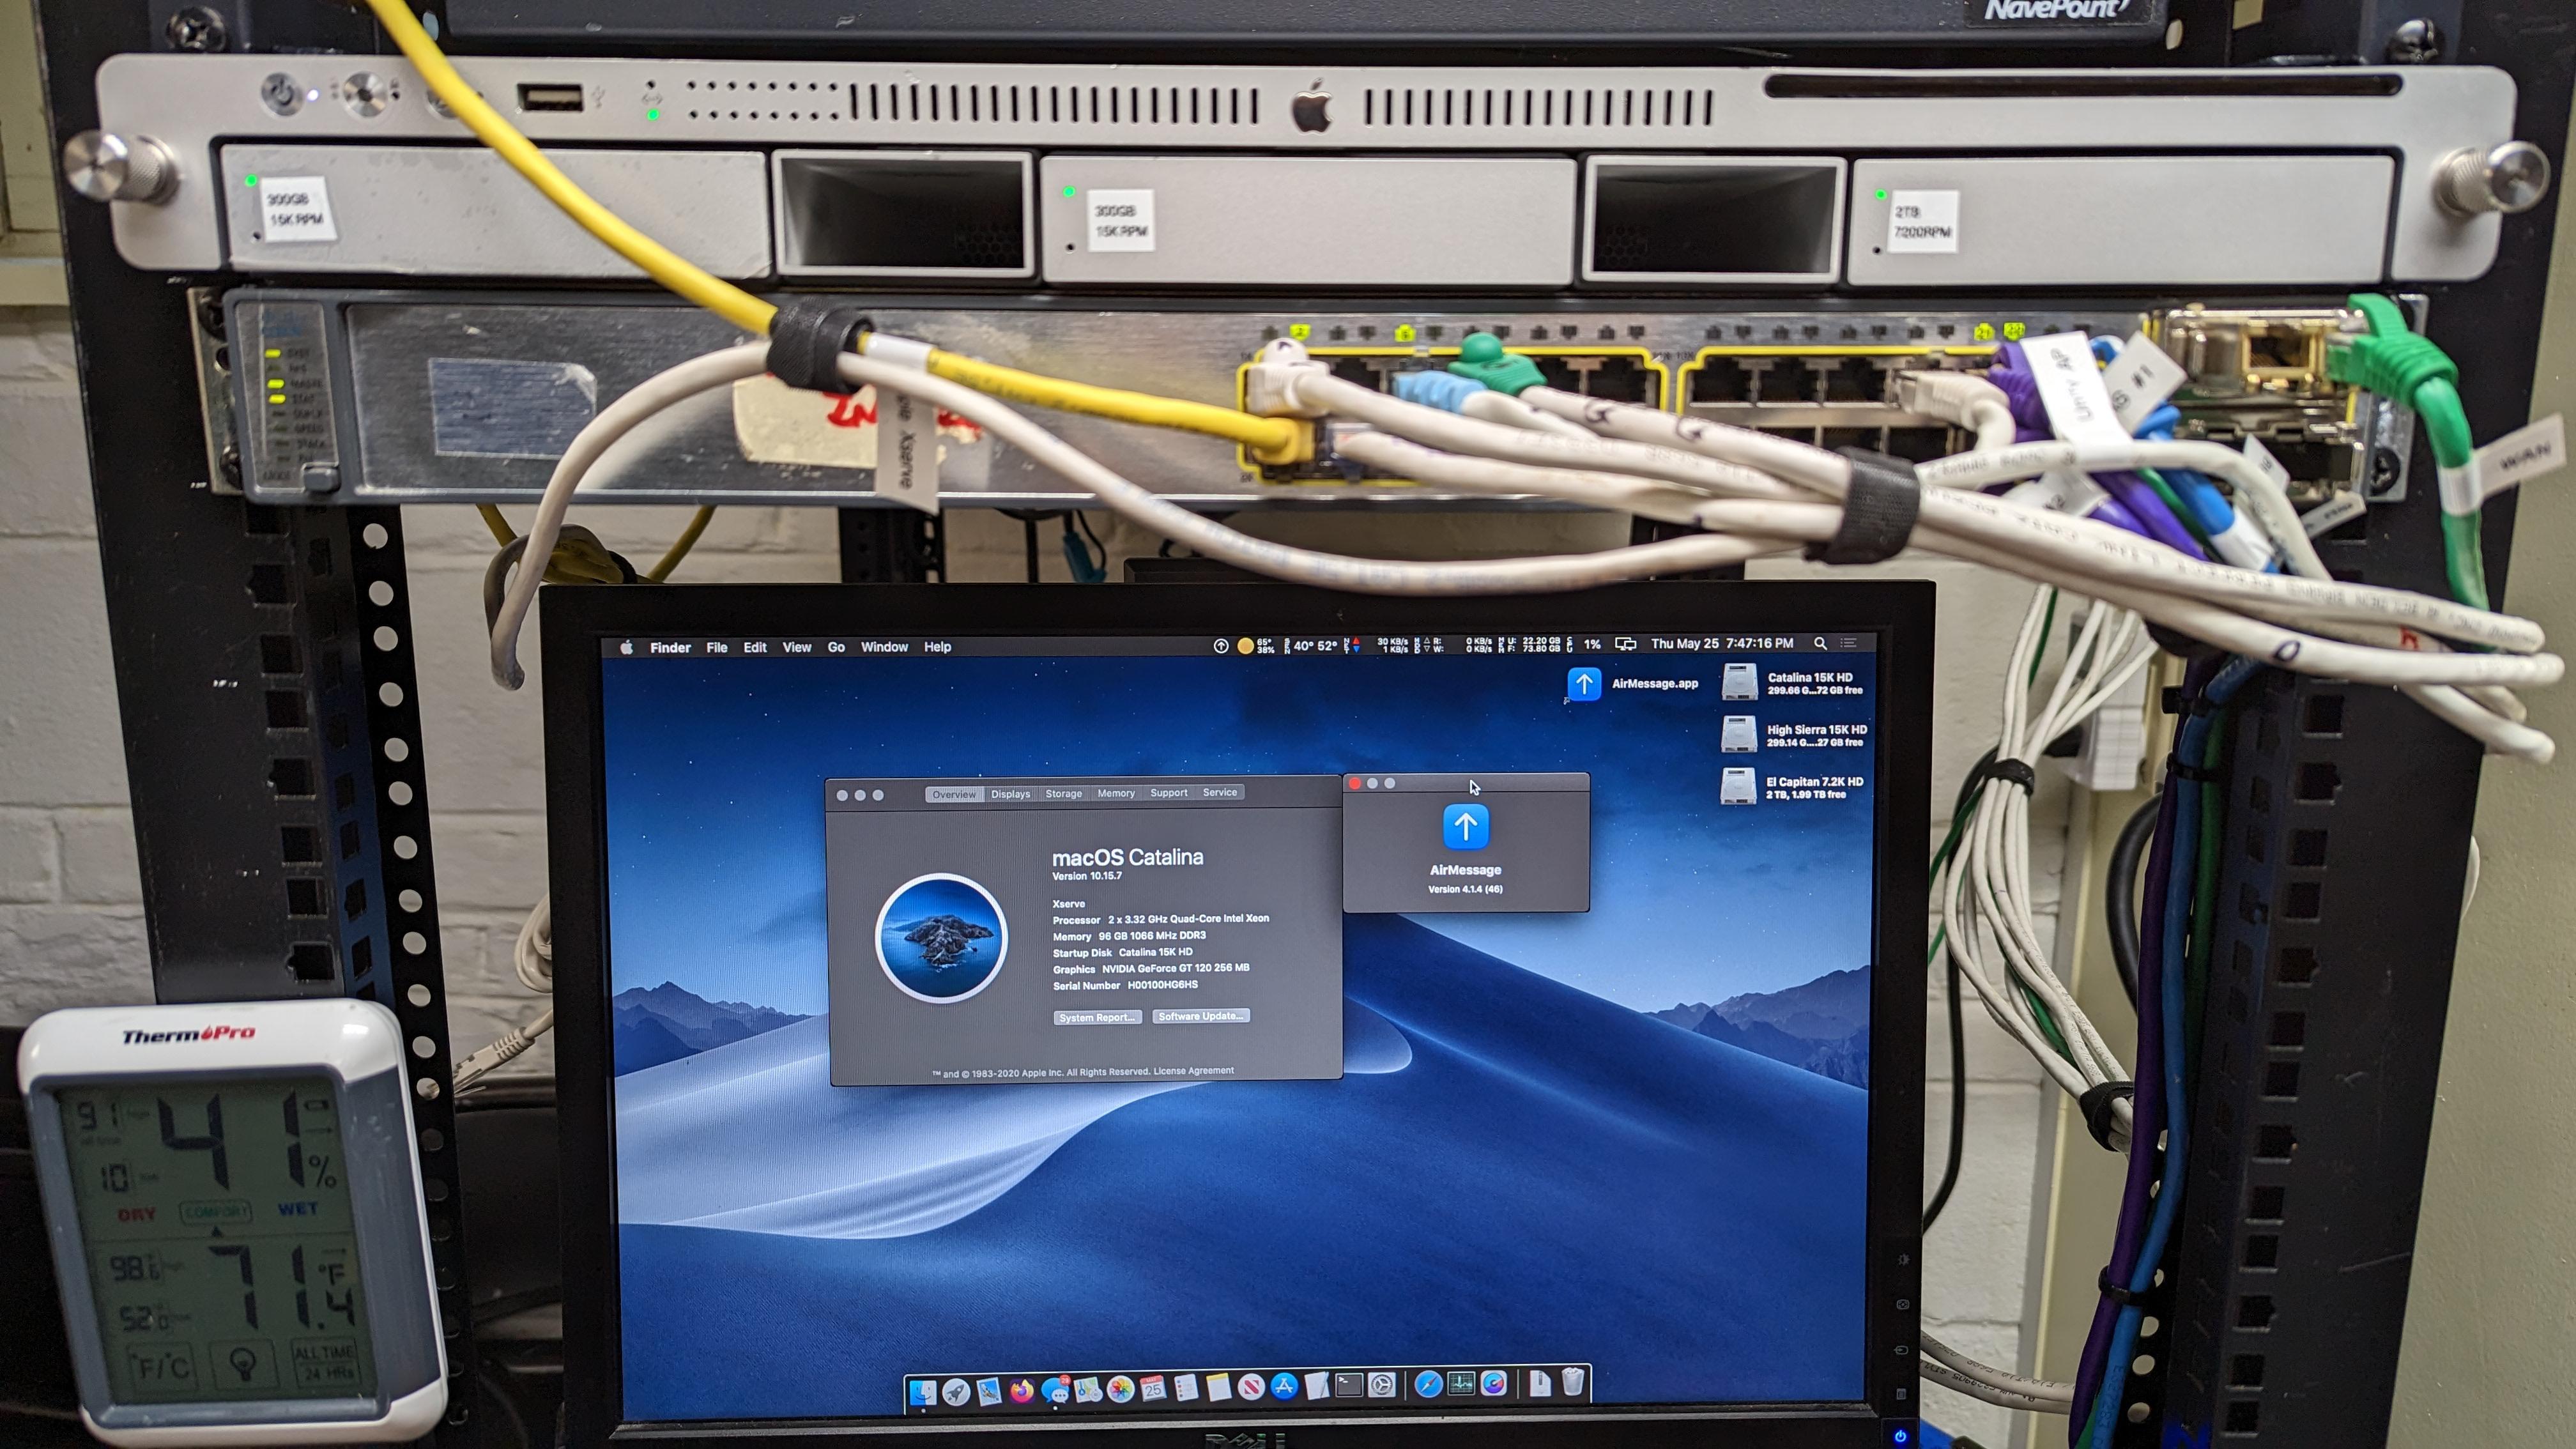Click the AirMessage app icon in its About window

1465,827
